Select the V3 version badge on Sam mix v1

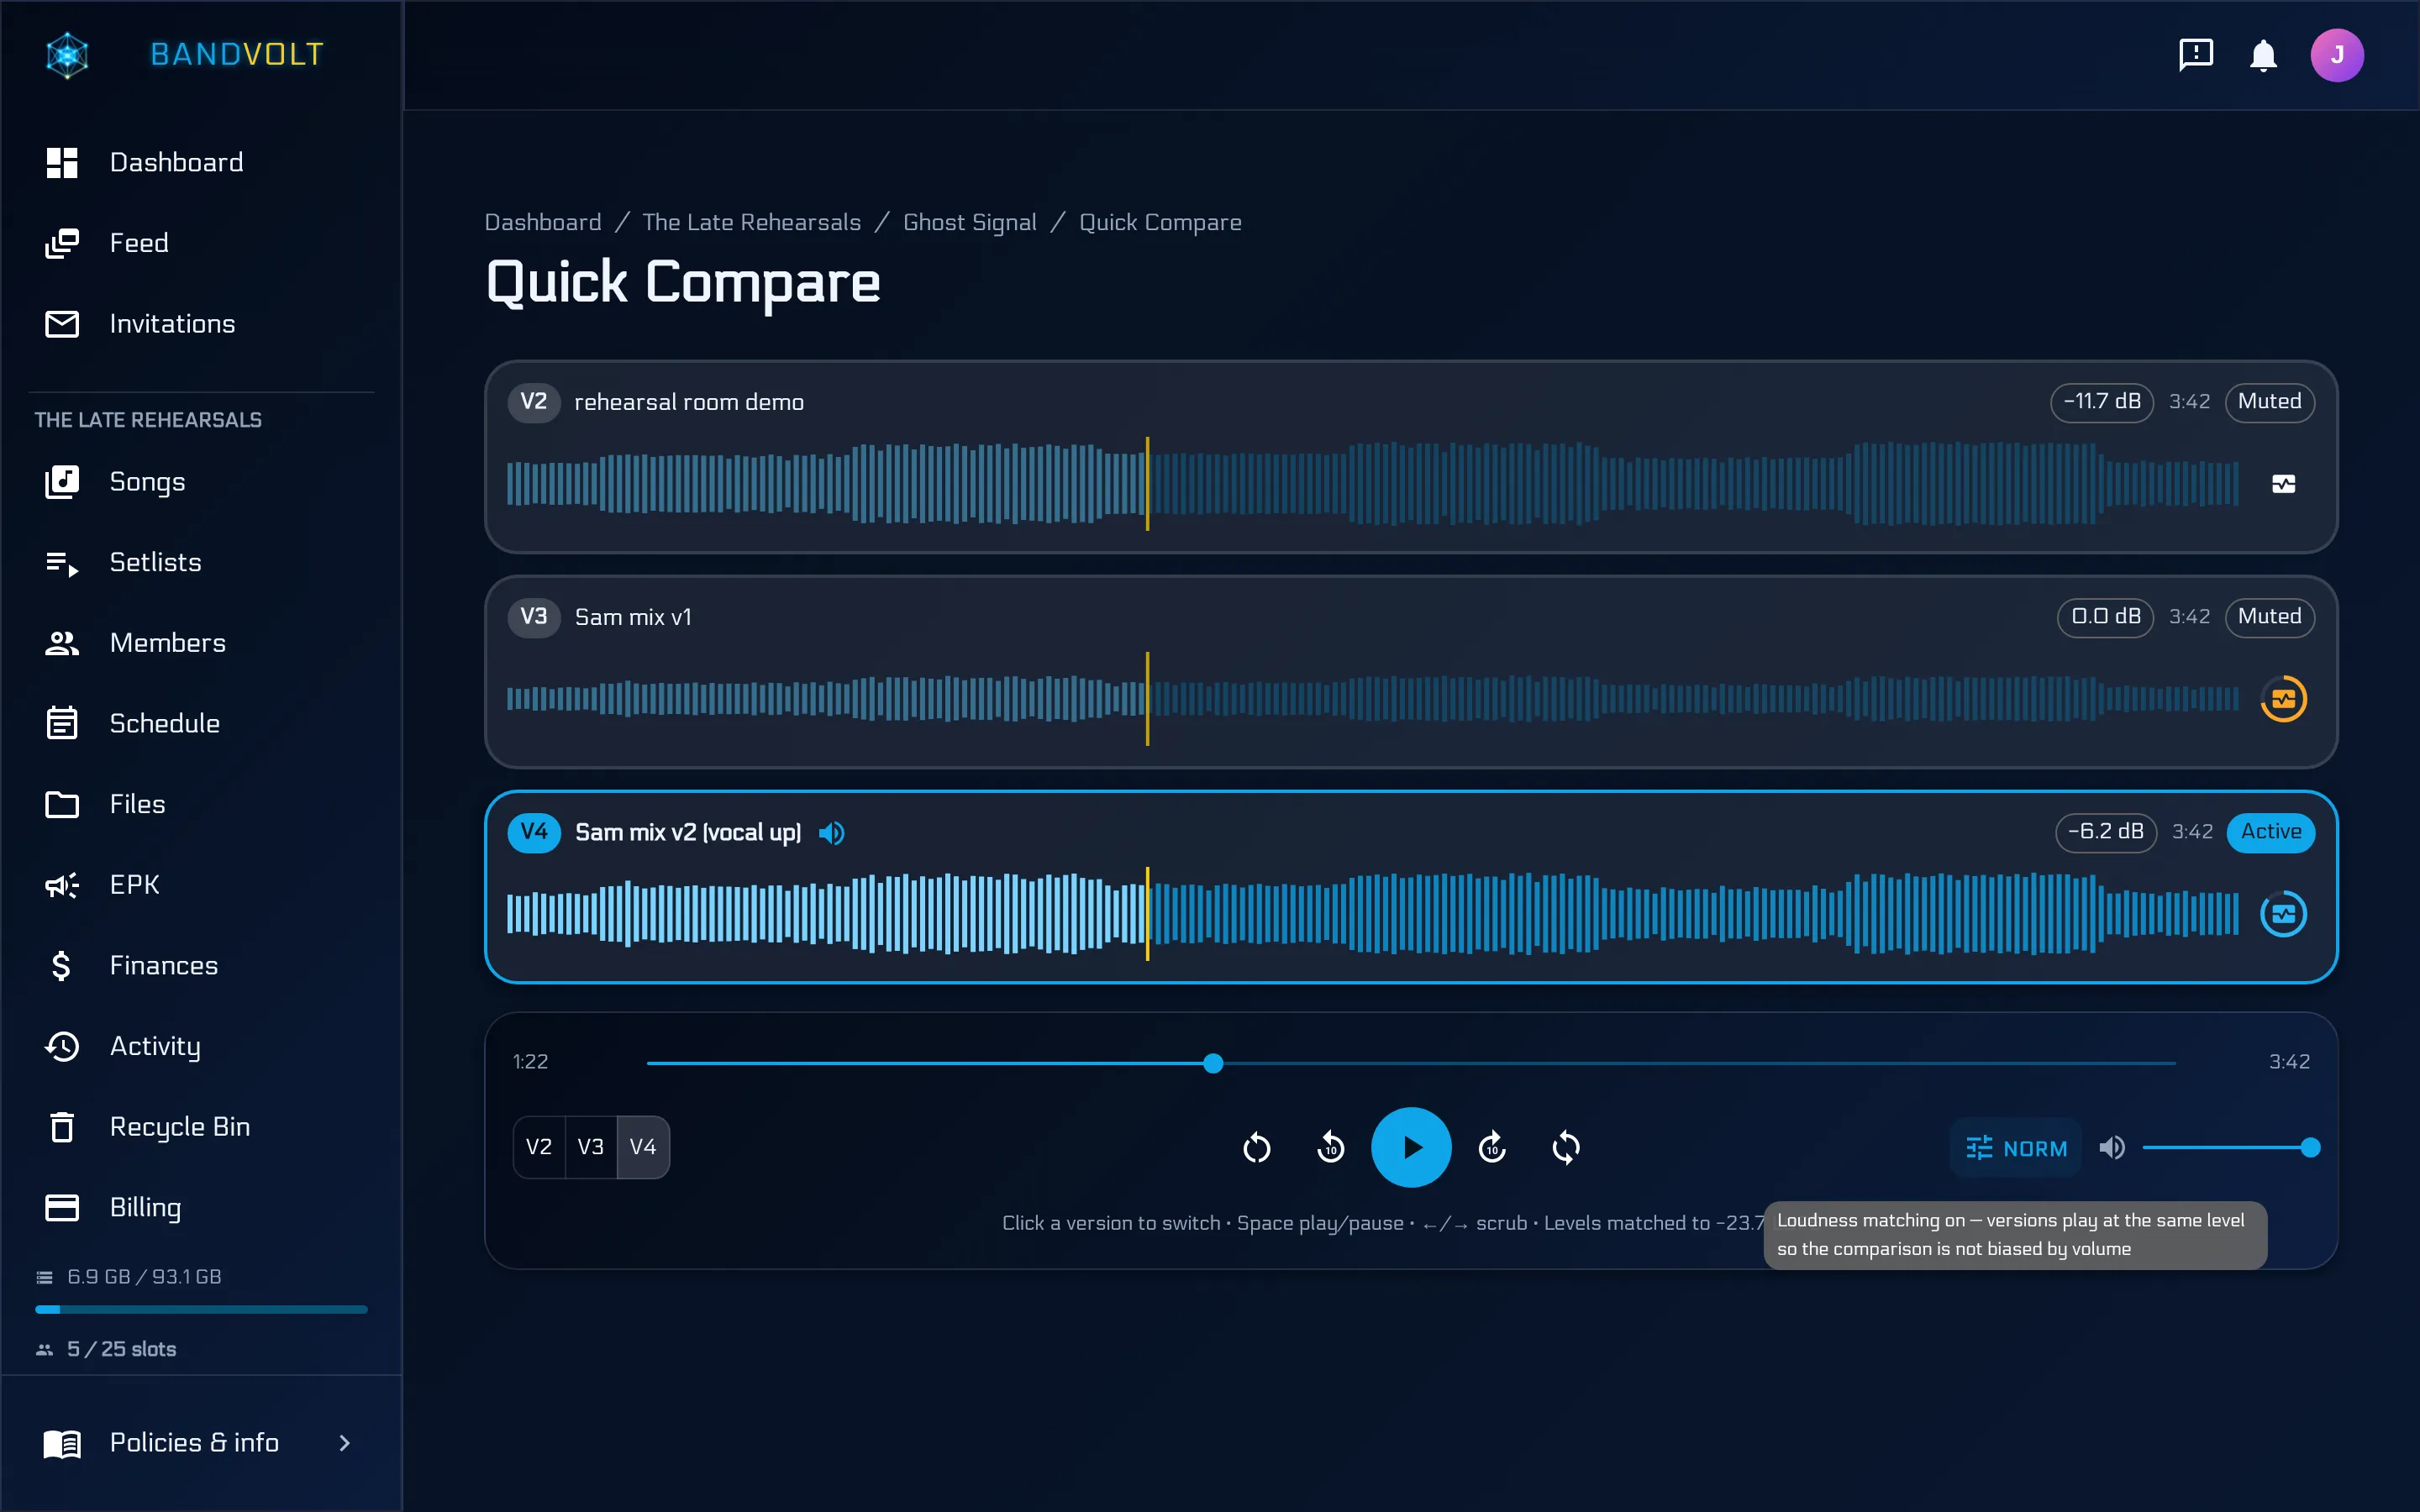coord(534,617)
